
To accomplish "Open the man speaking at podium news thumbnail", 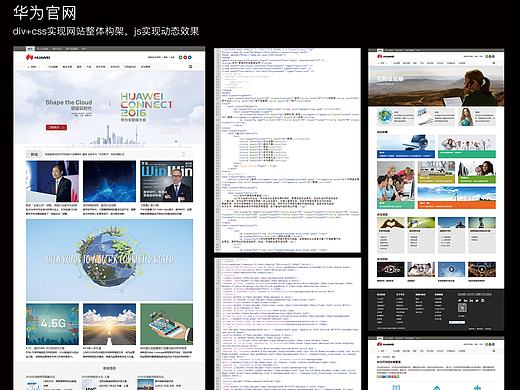I will [53, 181].
